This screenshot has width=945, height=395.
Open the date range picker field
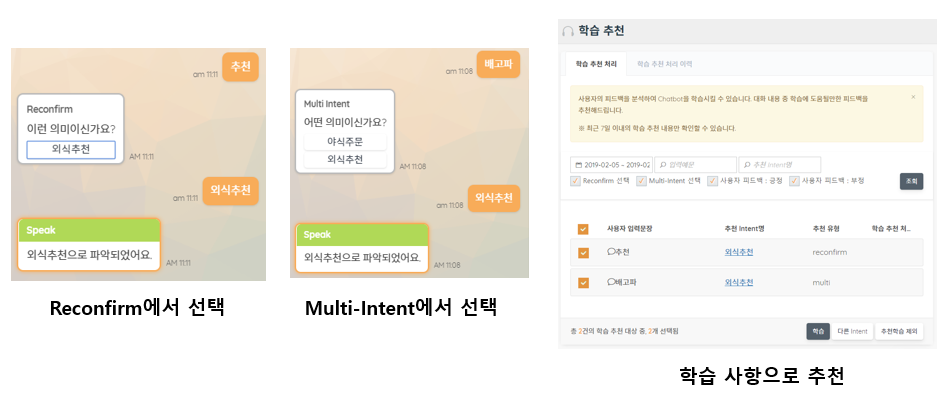(x=611, y=165)
